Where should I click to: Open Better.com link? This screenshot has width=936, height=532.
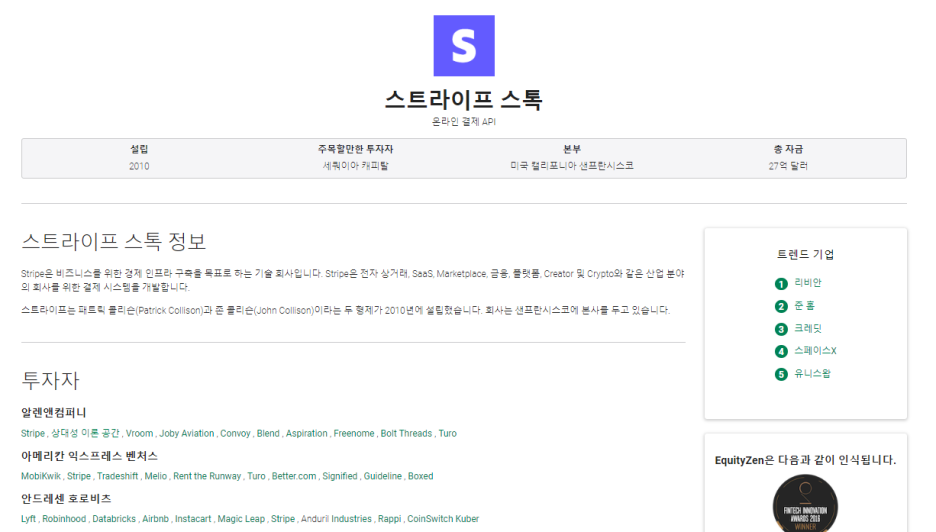point(294,476)
